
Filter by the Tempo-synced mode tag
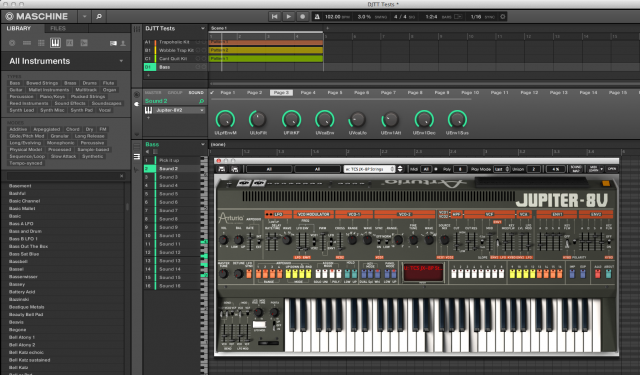[x=26, y=163]
